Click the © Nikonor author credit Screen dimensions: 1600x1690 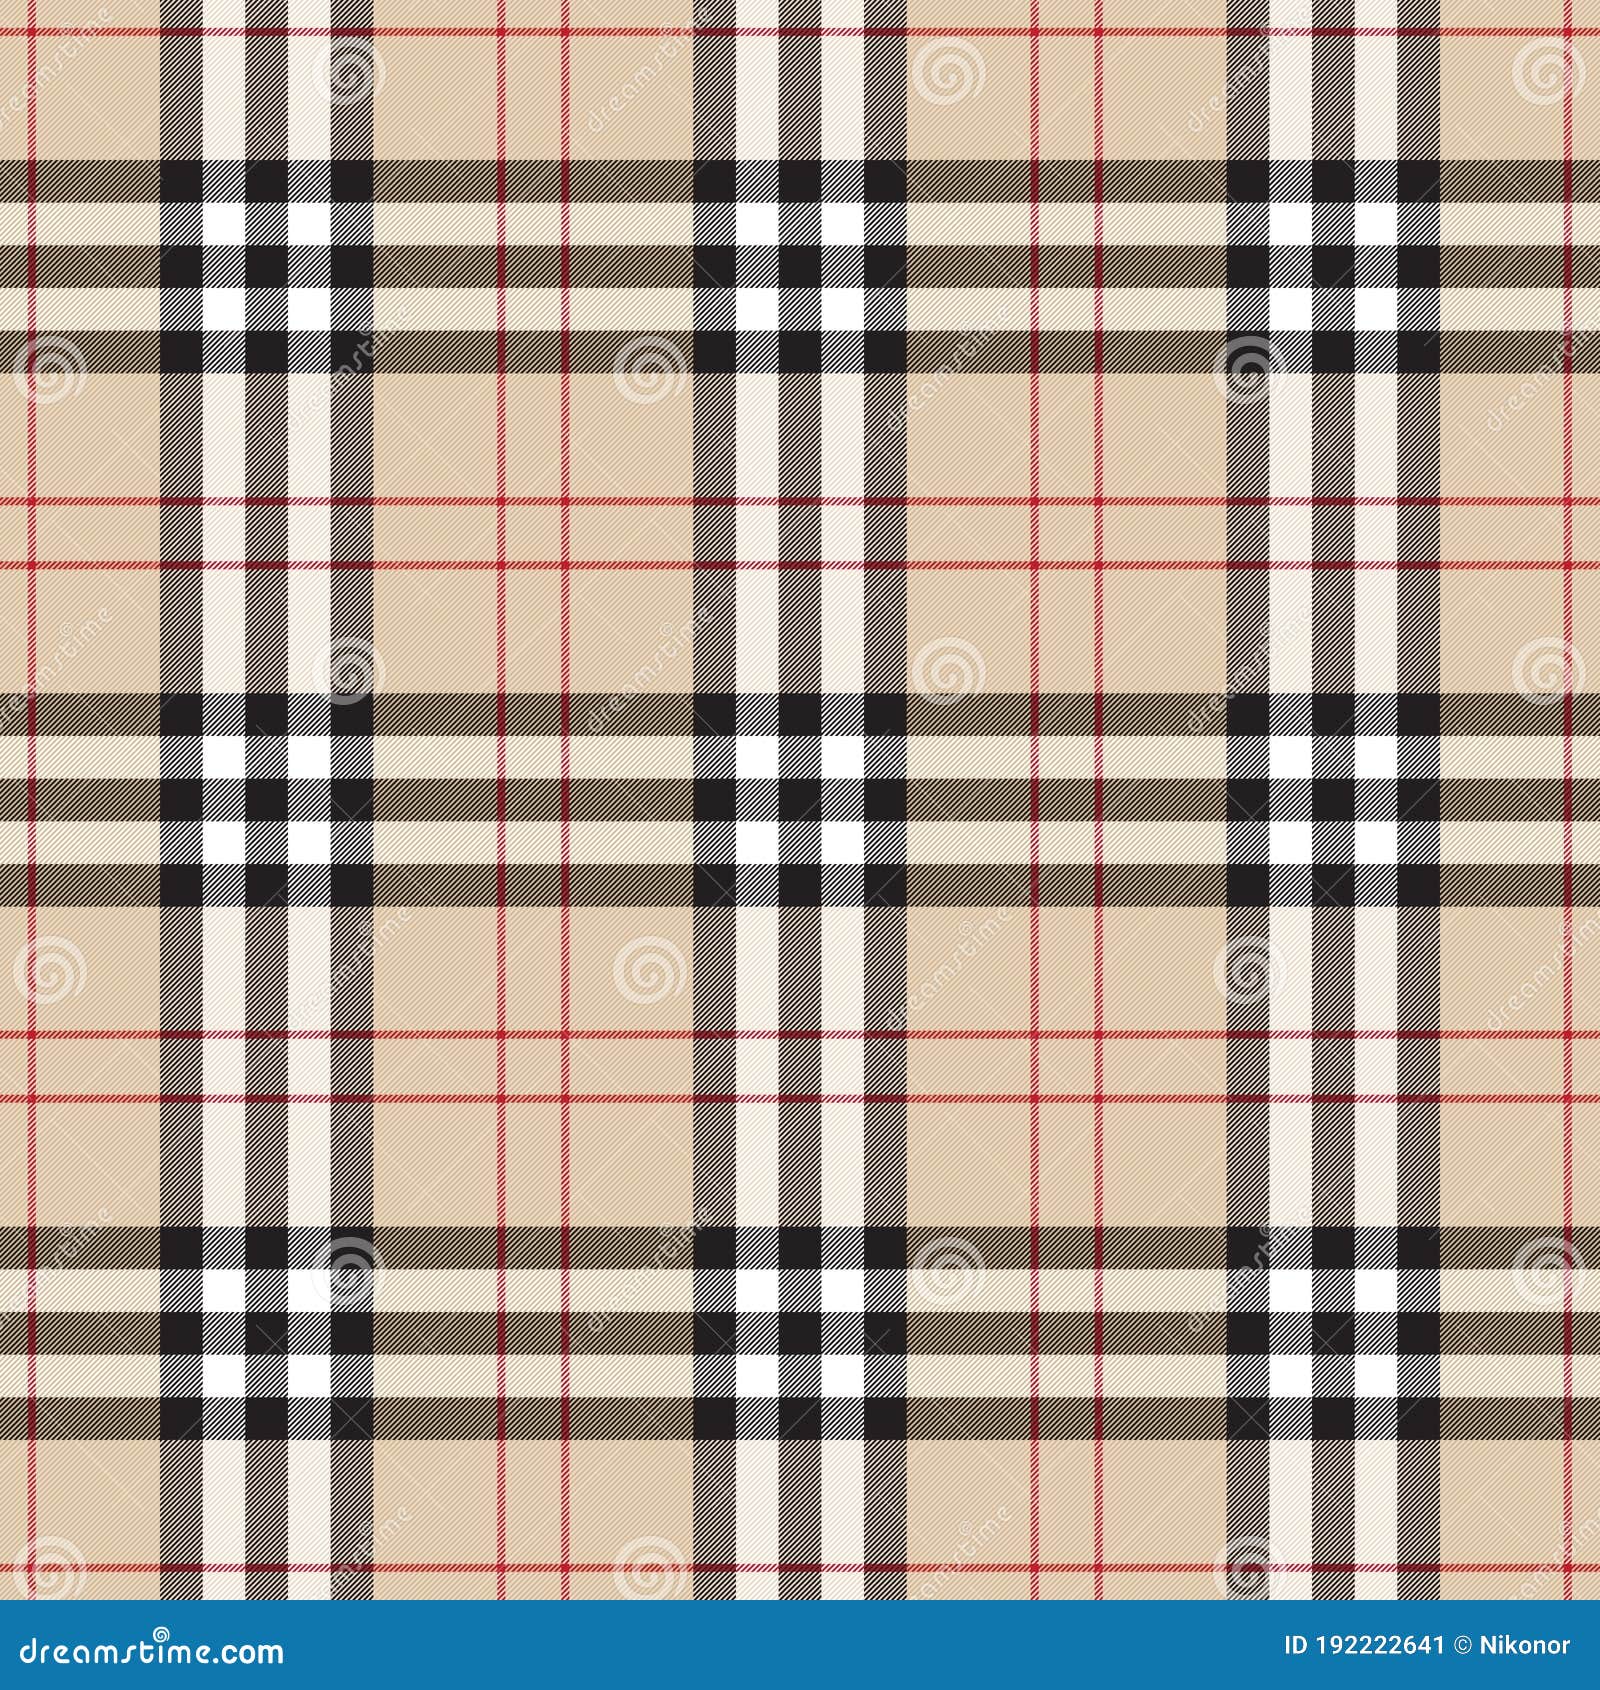coord(1512,1645)
